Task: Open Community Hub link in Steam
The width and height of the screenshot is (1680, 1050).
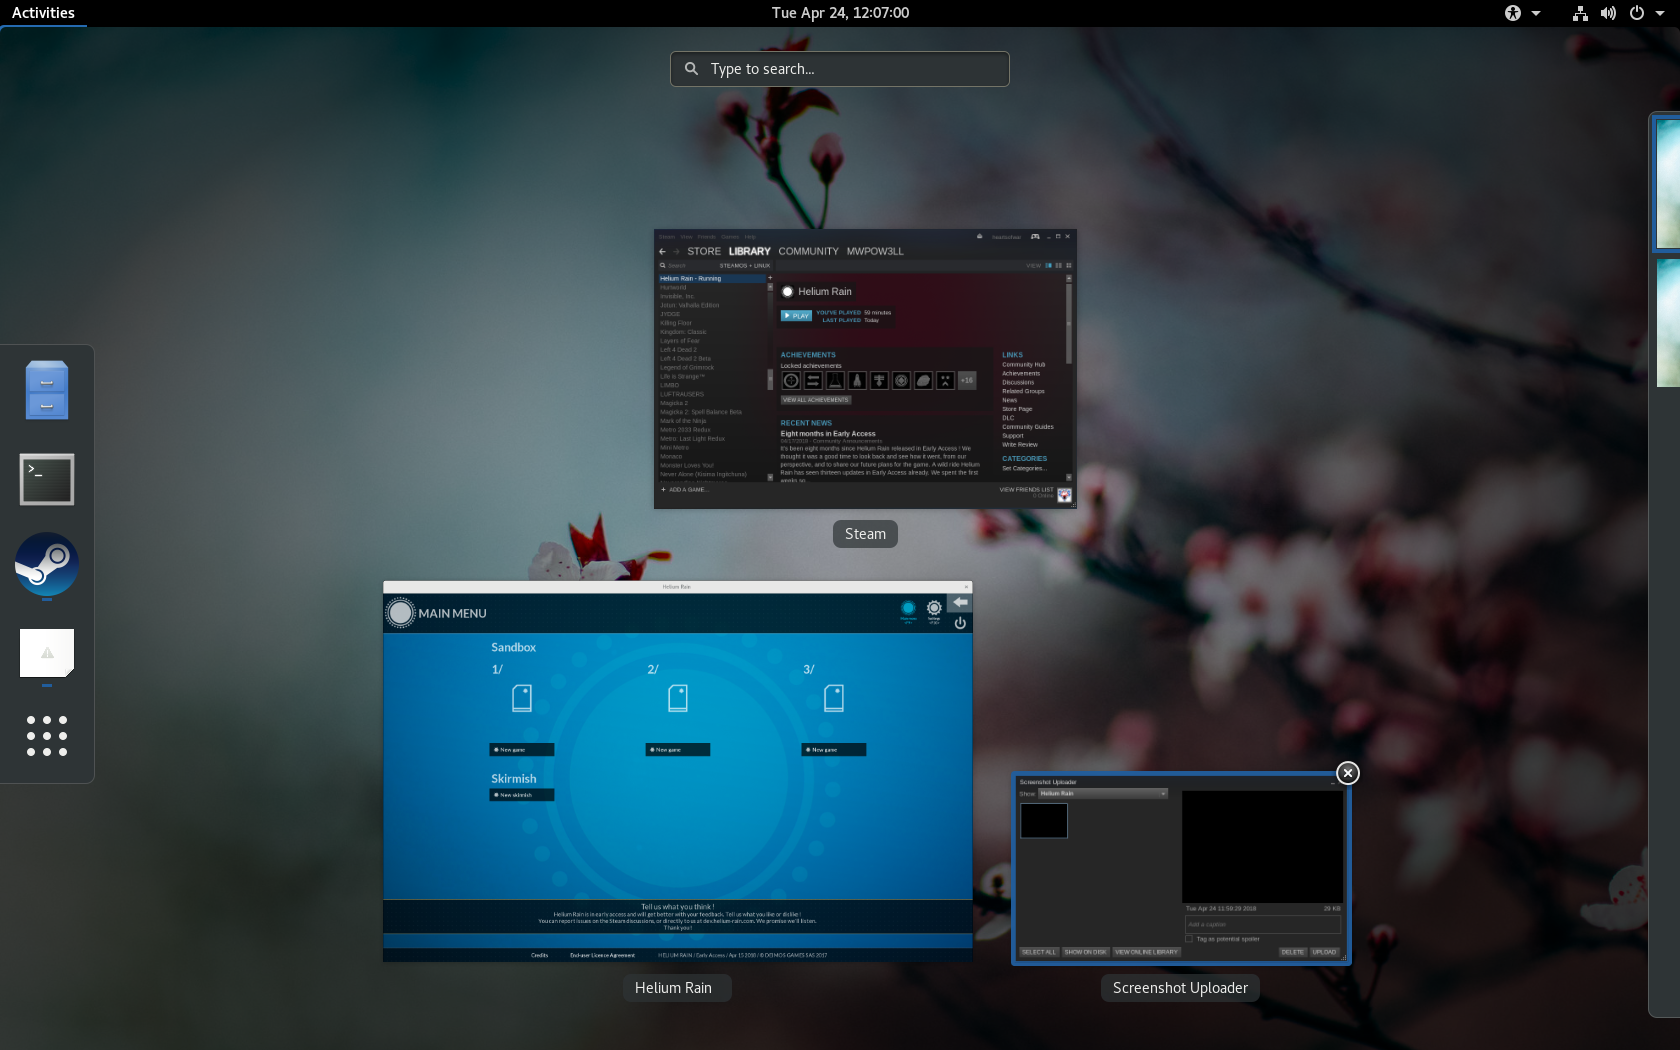Action: (1024, 365)
